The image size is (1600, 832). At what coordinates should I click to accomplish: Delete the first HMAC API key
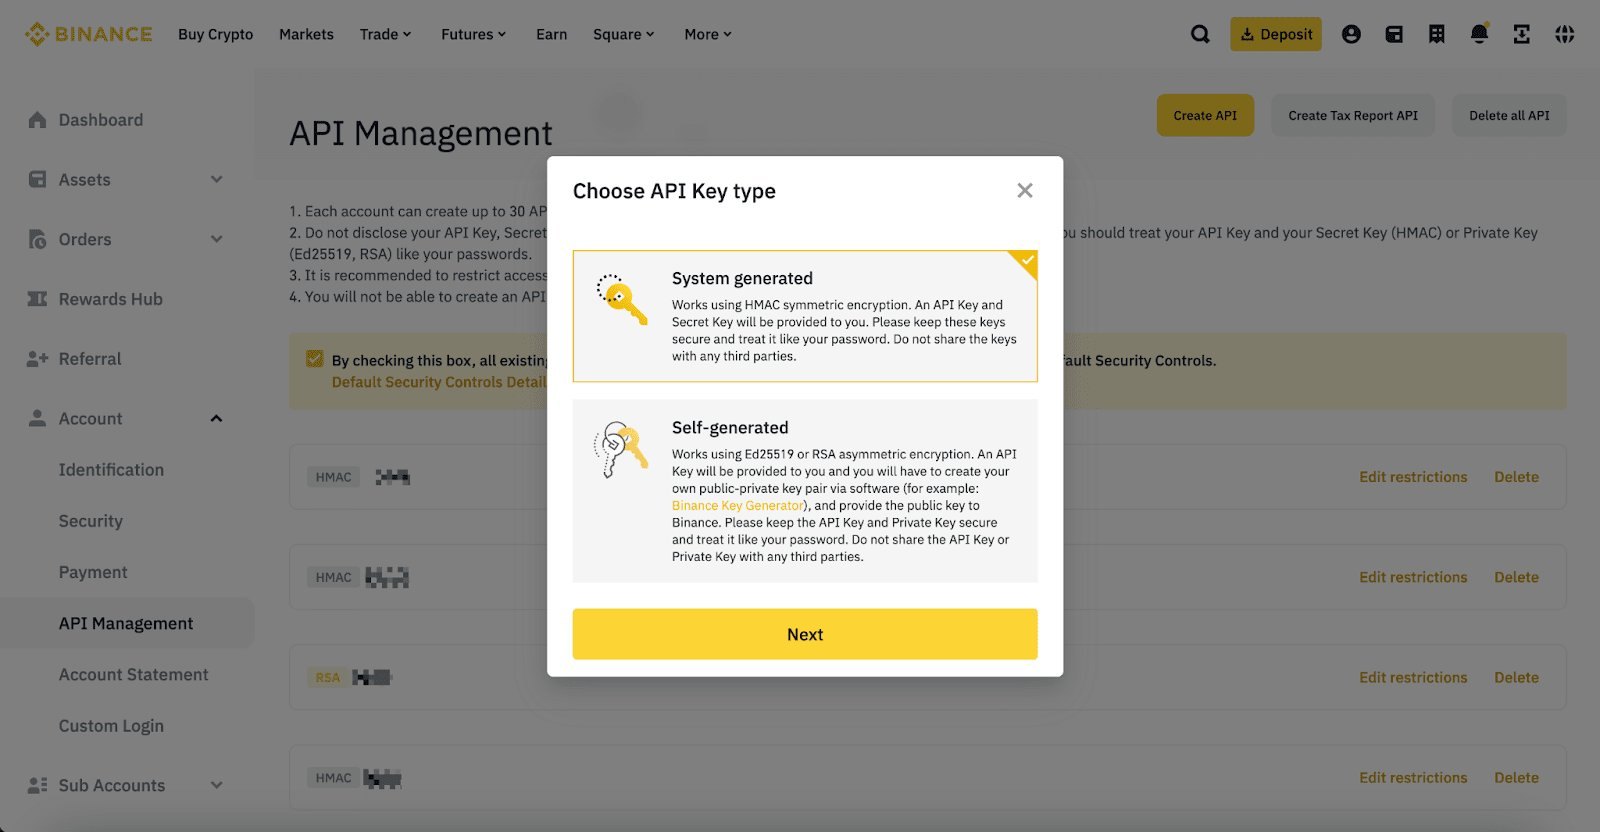pyautogui.click(x=1516, y=477)
